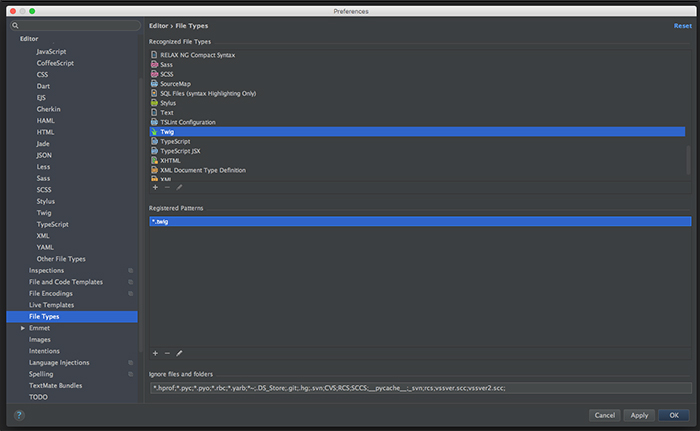Image resolution: width=700 pixels, height=431 pixels.
Task: Open Images settings page
Action: coord(40,339)
